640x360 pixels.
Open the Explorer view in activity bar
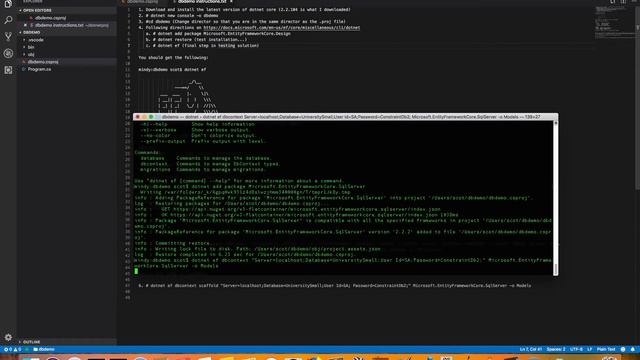coord(8,4)
